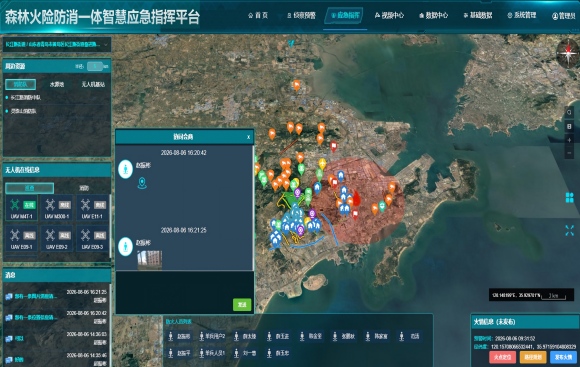Open the 首页 home tab

[x=258, y=15]
